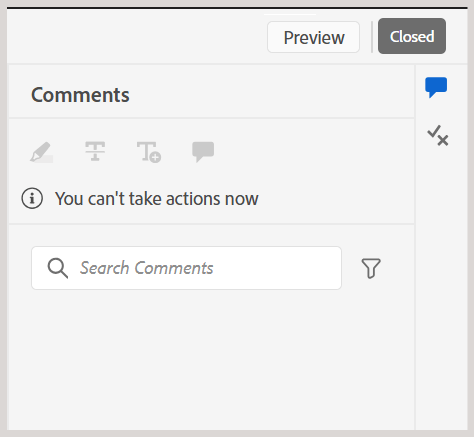Viewport: 474px width, 437px height.
Task: Focus the Search Comments field
Action: (186, 268)
